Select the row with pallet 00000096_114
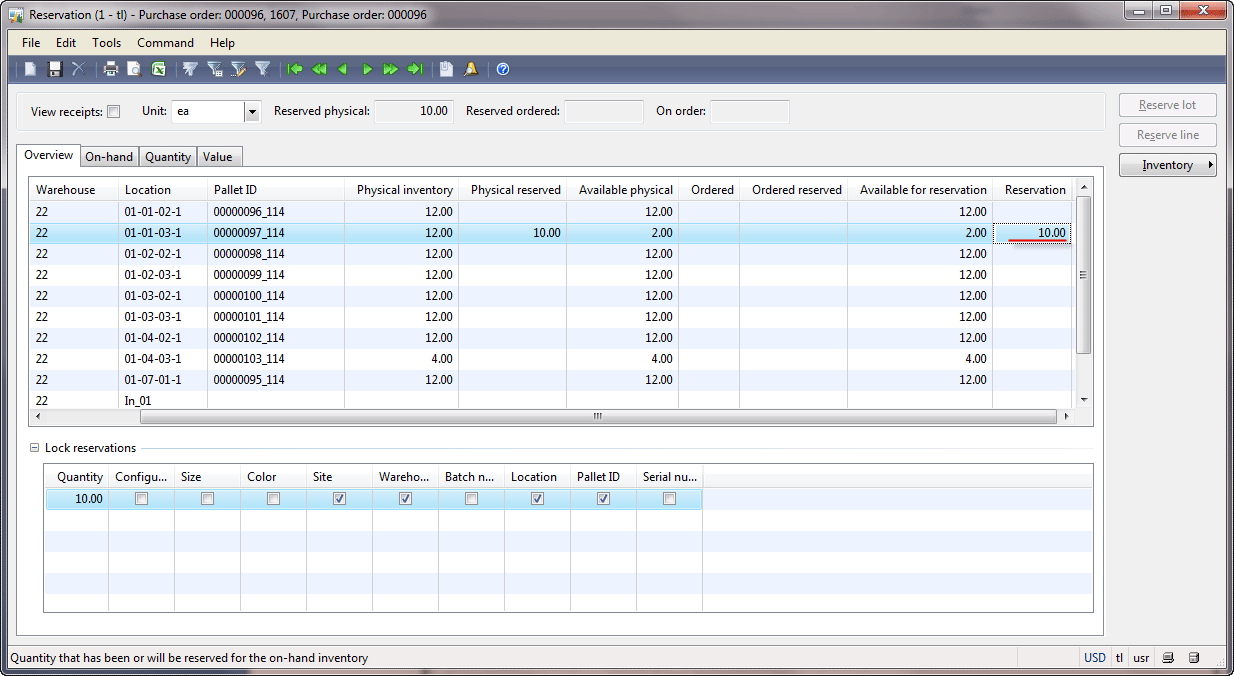Image resolution: width=1234 pixels, height=676 pixels. pyautogui.click(x=552, y=212)
